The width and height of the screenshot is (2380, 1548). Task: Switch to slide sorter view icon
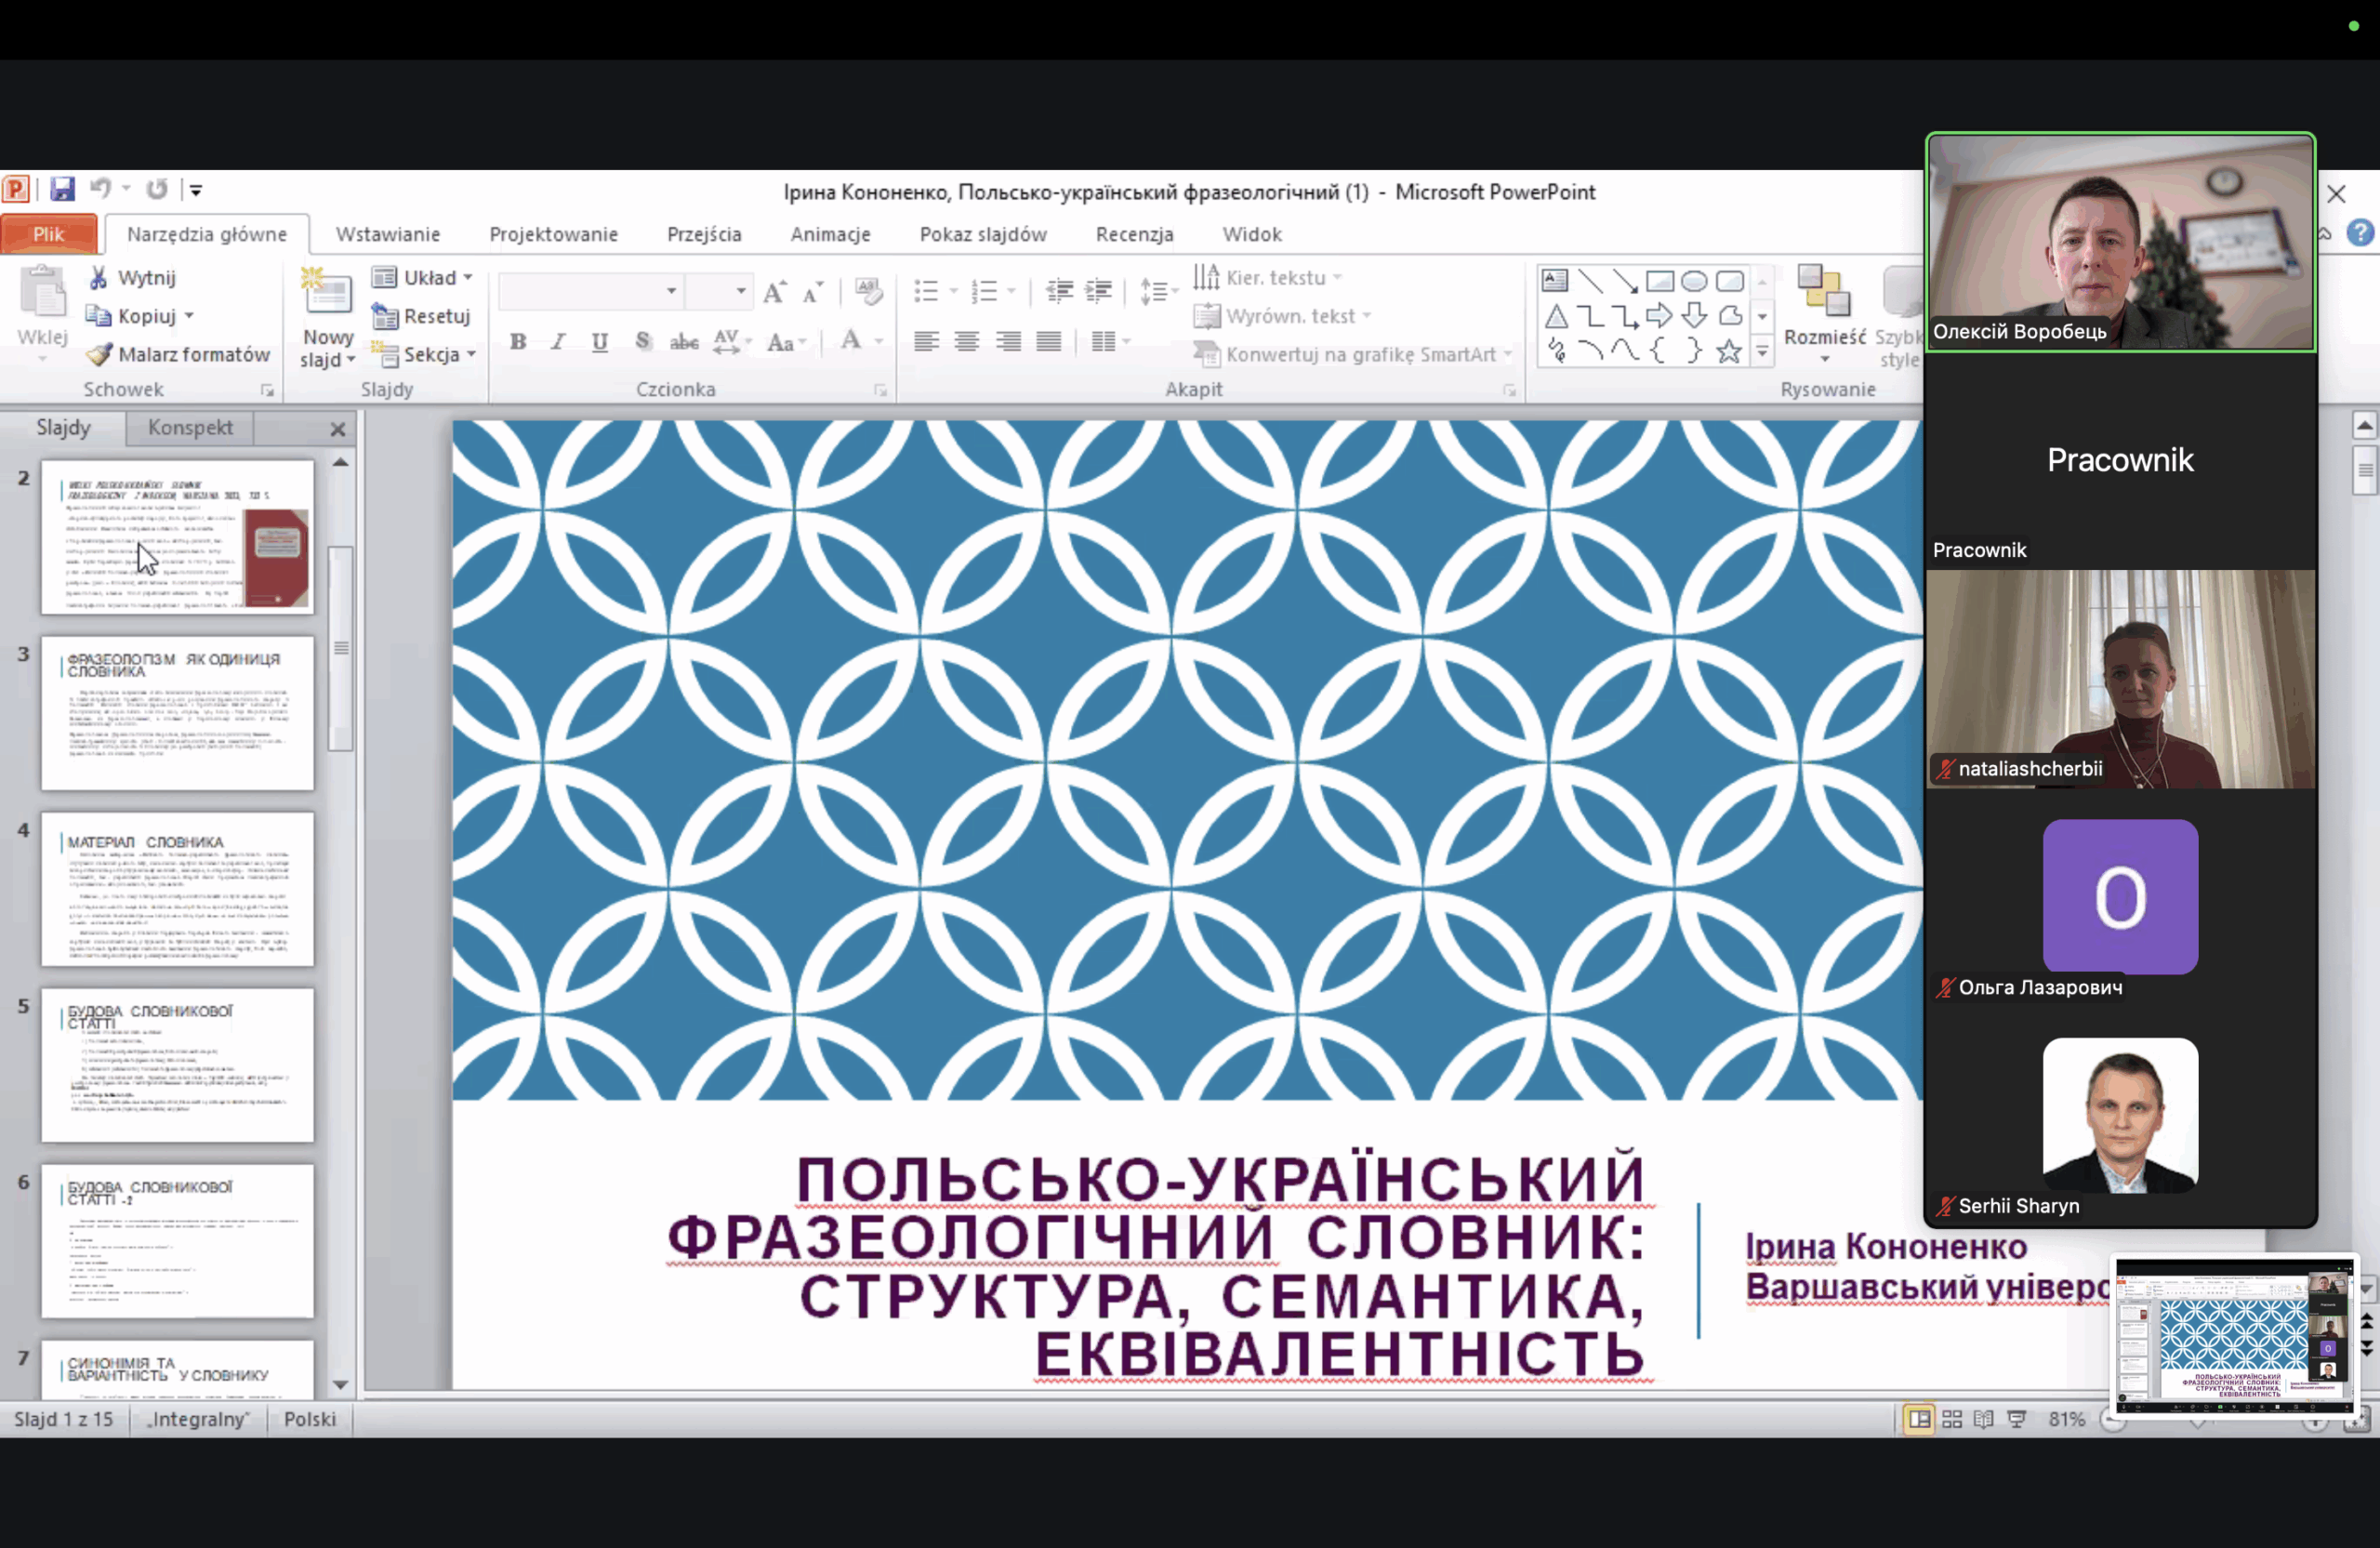1951,1419
